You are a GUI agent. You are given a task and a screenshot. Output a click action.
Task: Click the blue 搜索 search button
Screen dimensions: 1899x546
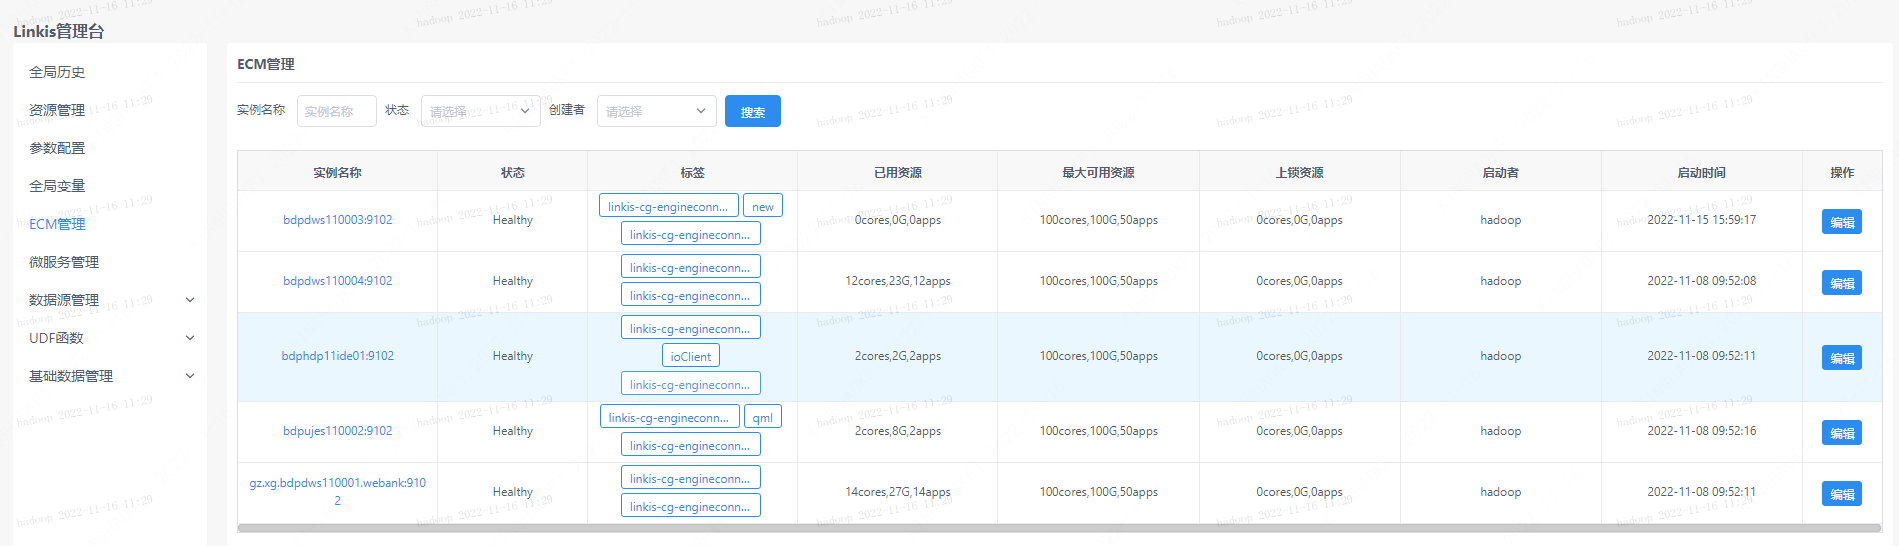[752, 111]
